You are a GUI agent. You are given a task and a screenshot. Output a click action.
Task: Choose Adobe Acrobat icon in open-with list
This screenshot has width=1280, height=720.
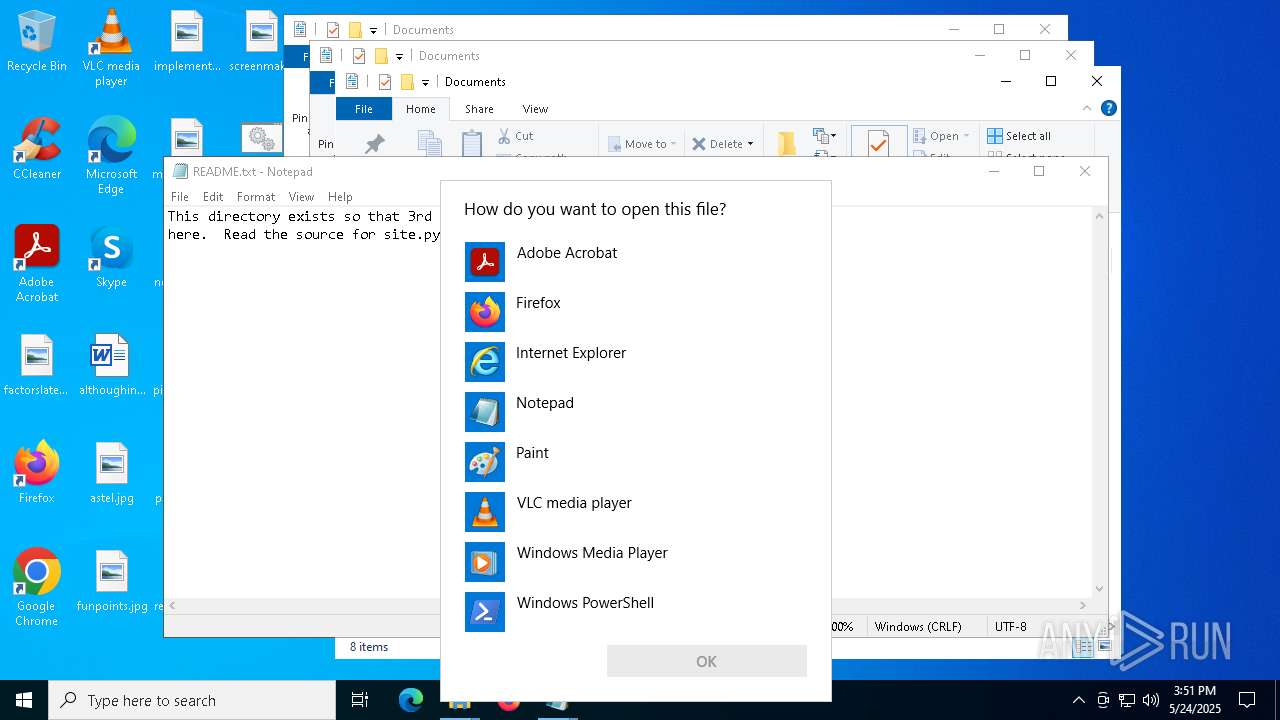(485, 262)
